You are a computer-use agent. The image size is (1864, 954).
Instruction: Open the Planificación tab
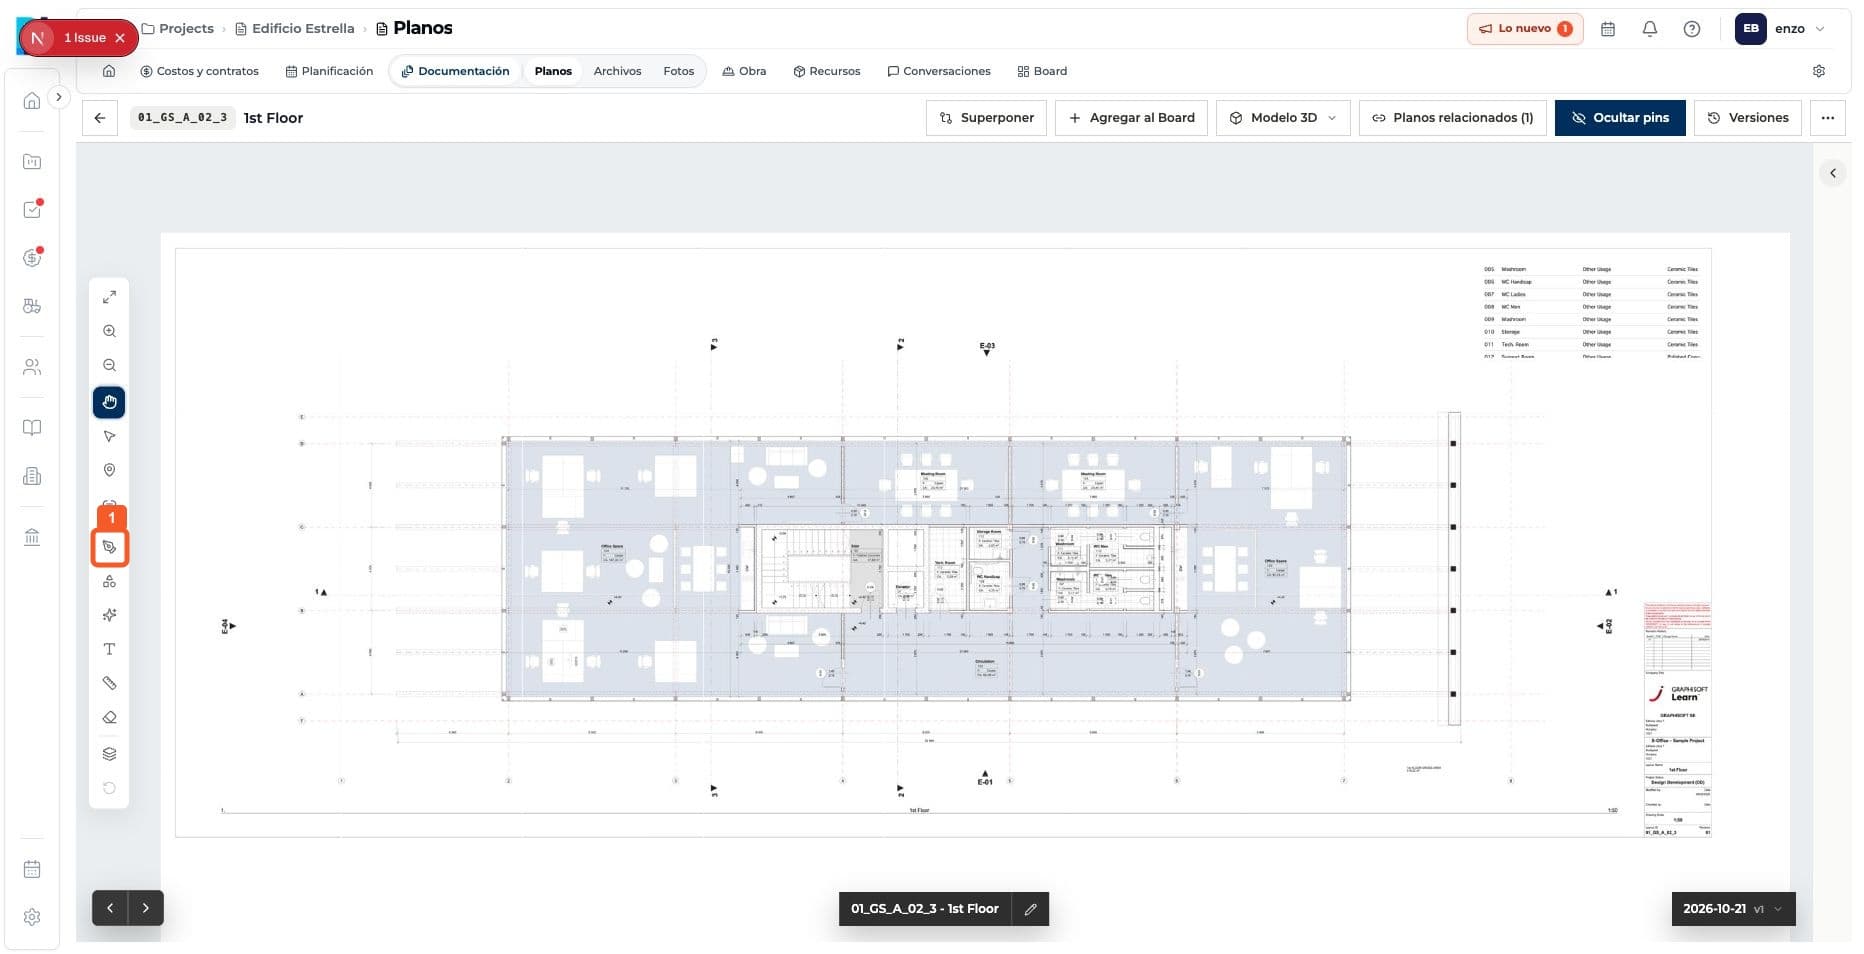pos(329,71)
